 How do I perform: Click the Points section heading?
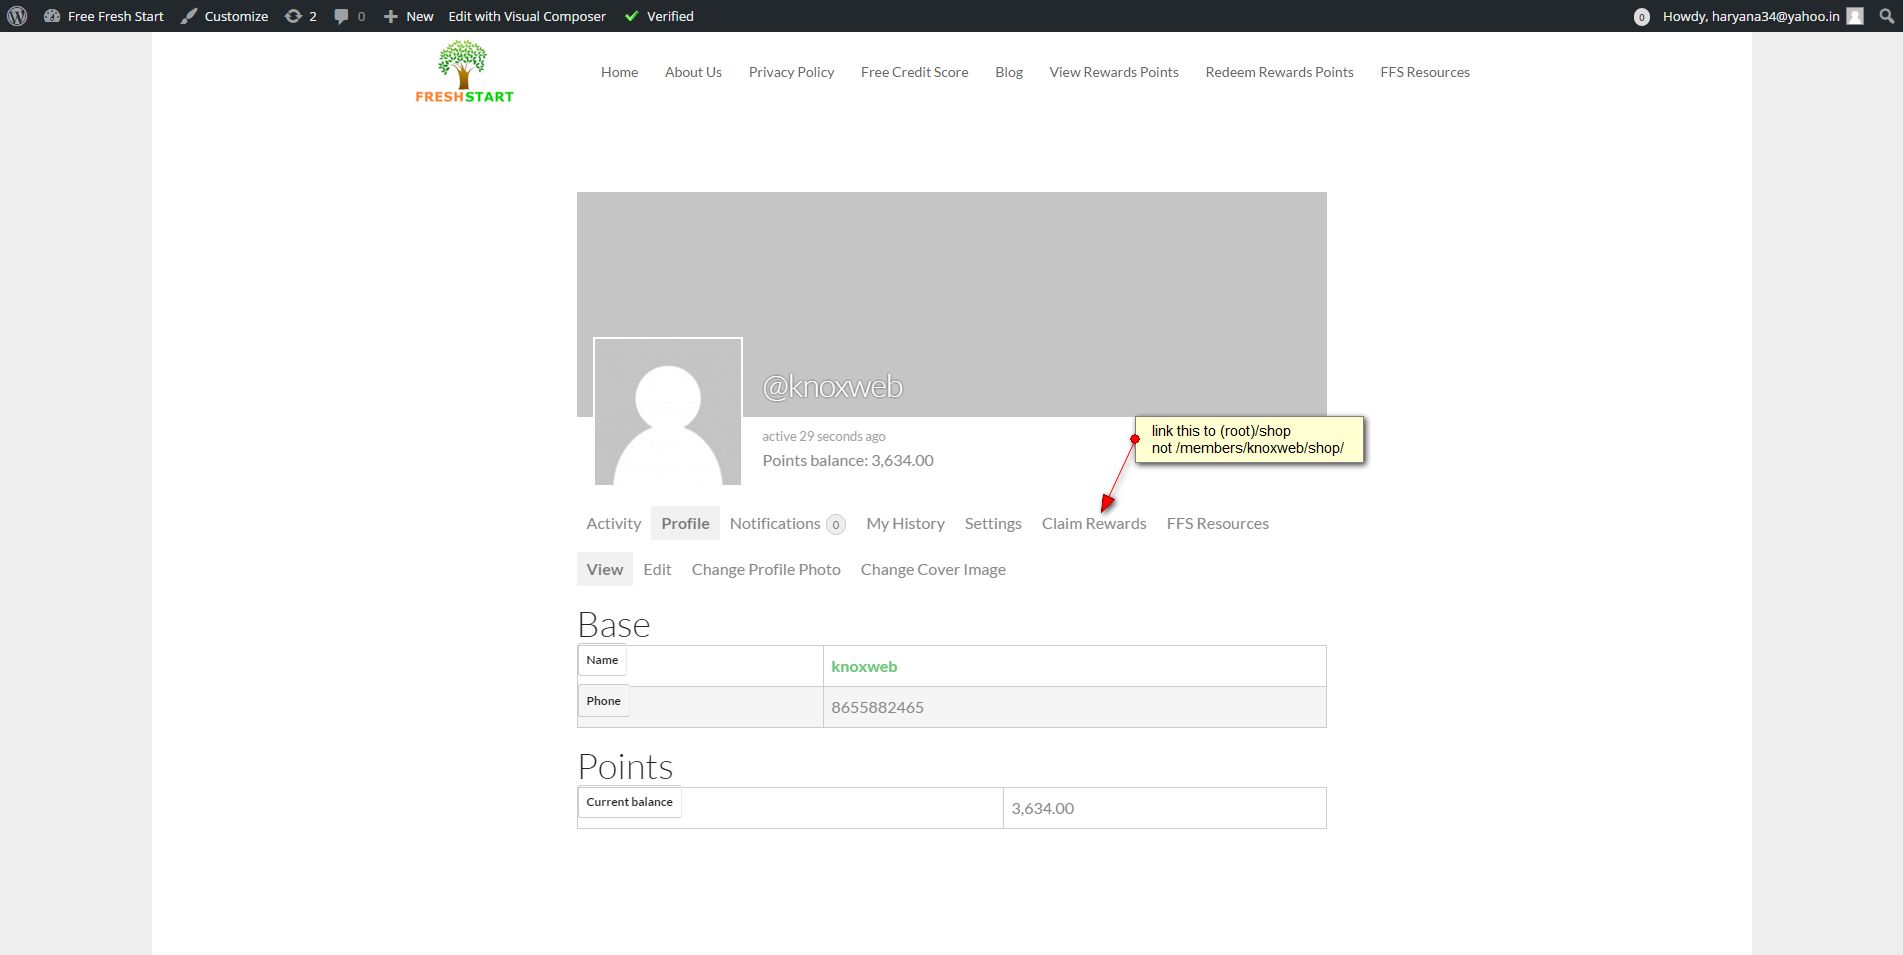[x=625, y=767]
